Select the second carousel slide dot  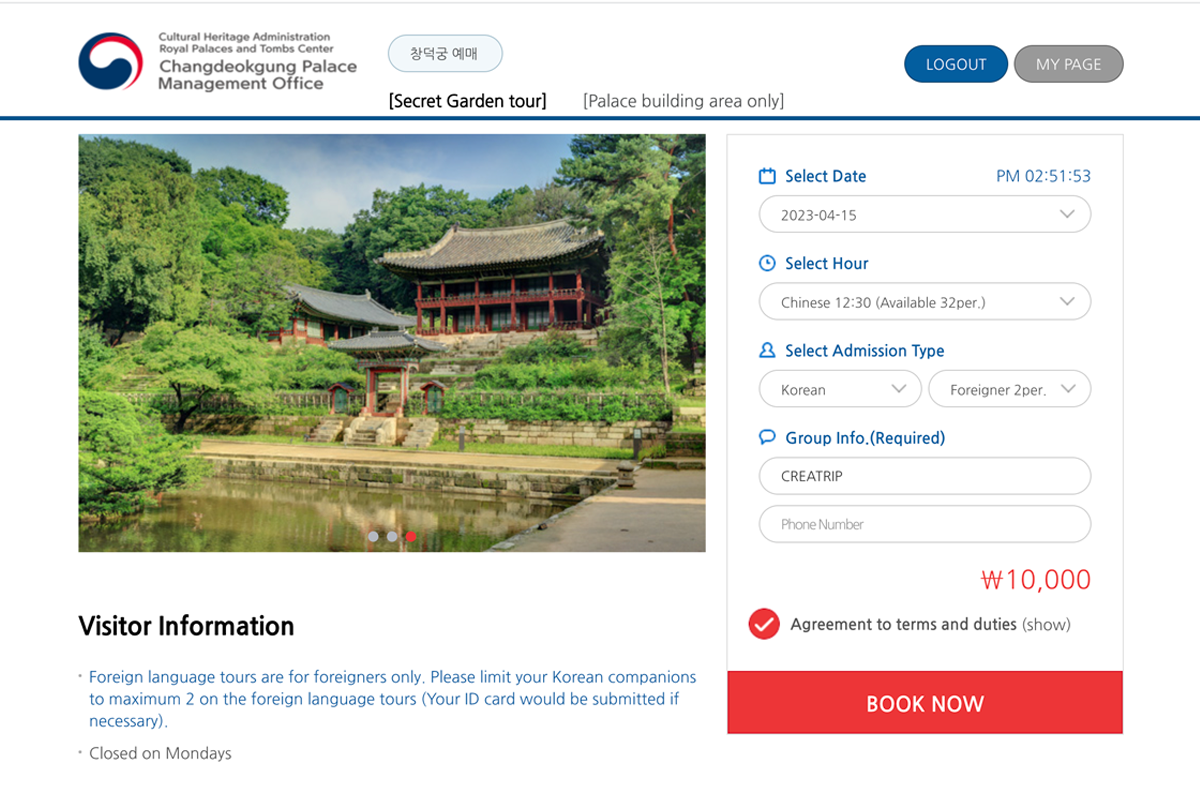(392, 537)
